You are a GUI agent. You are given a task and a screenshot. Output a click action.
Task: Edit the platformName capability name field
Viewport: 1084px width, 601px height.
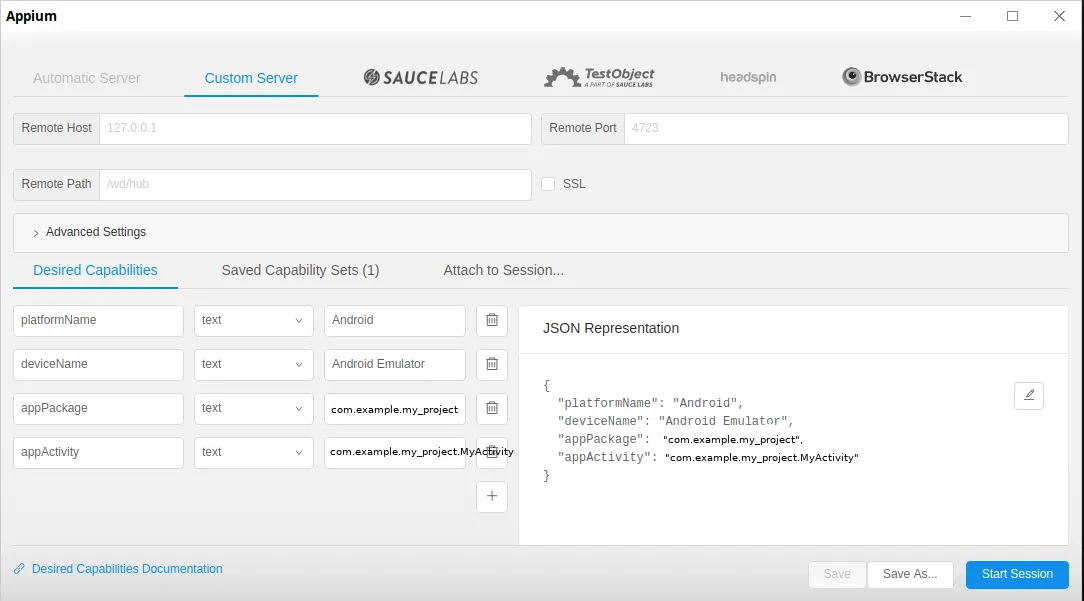click(98, 320)
